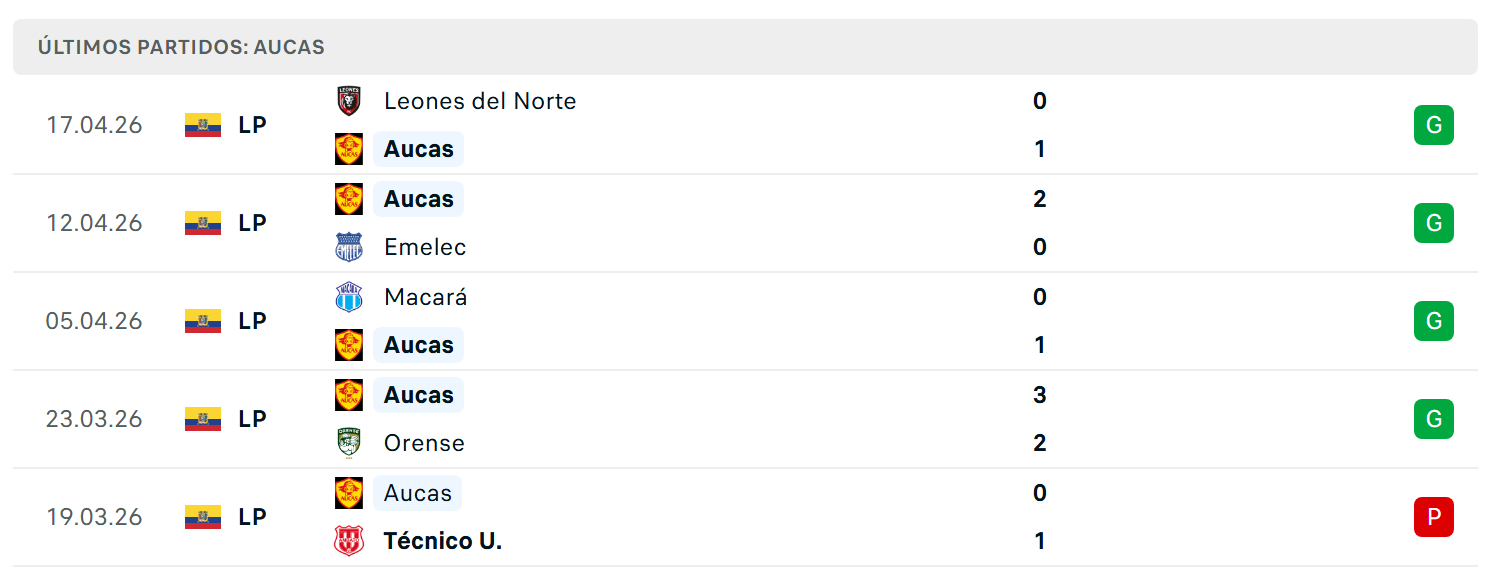
Task: Click LP league label in 23.03.26 row
Action: pos(252,419)
